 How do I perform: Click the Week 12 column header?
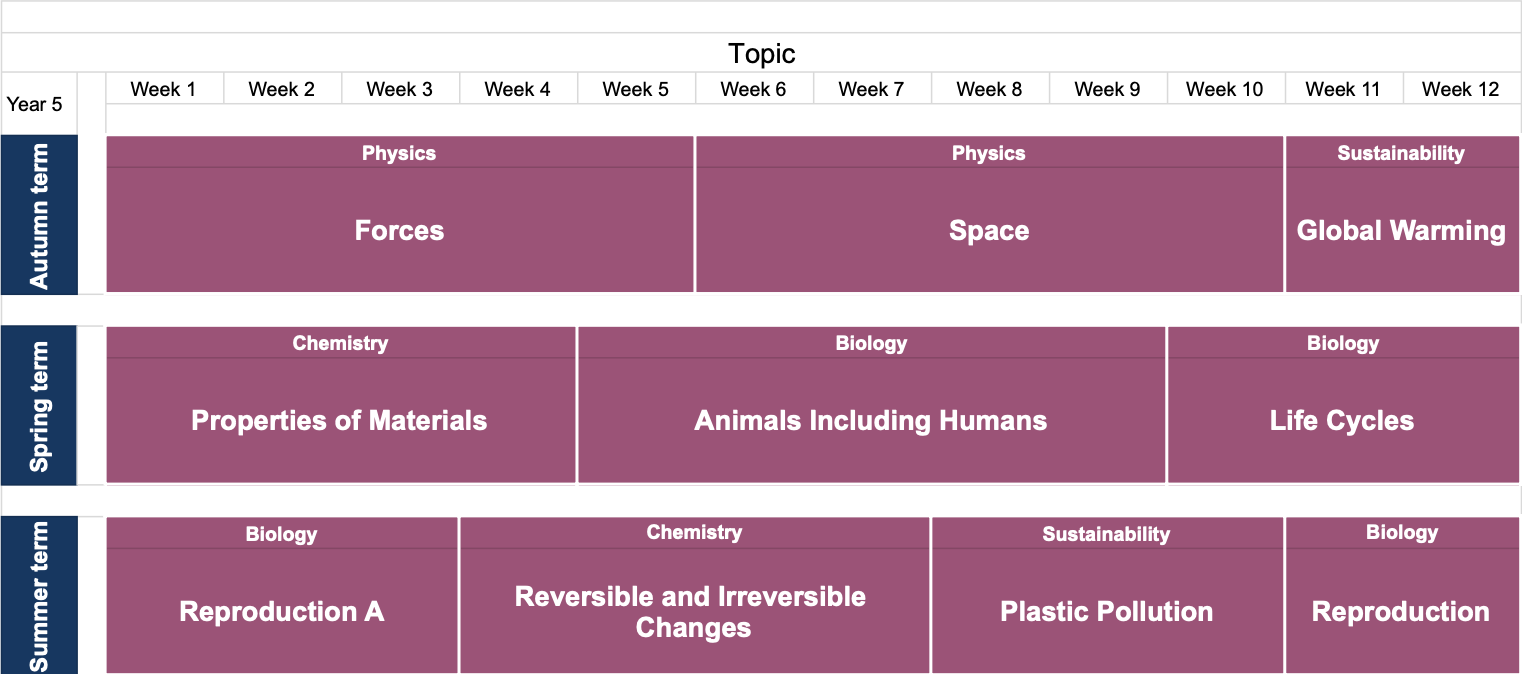click(1460, 89)
